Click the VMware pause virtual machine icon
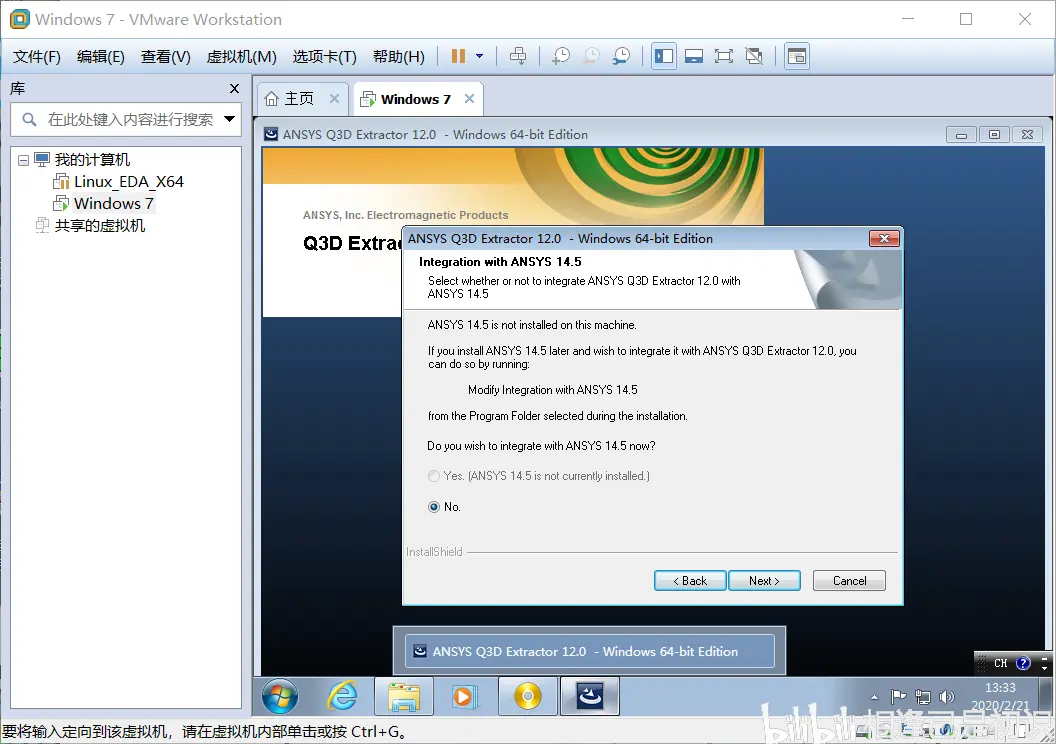Viewport: 1056px width, 744px height. [x=458, y=56]
